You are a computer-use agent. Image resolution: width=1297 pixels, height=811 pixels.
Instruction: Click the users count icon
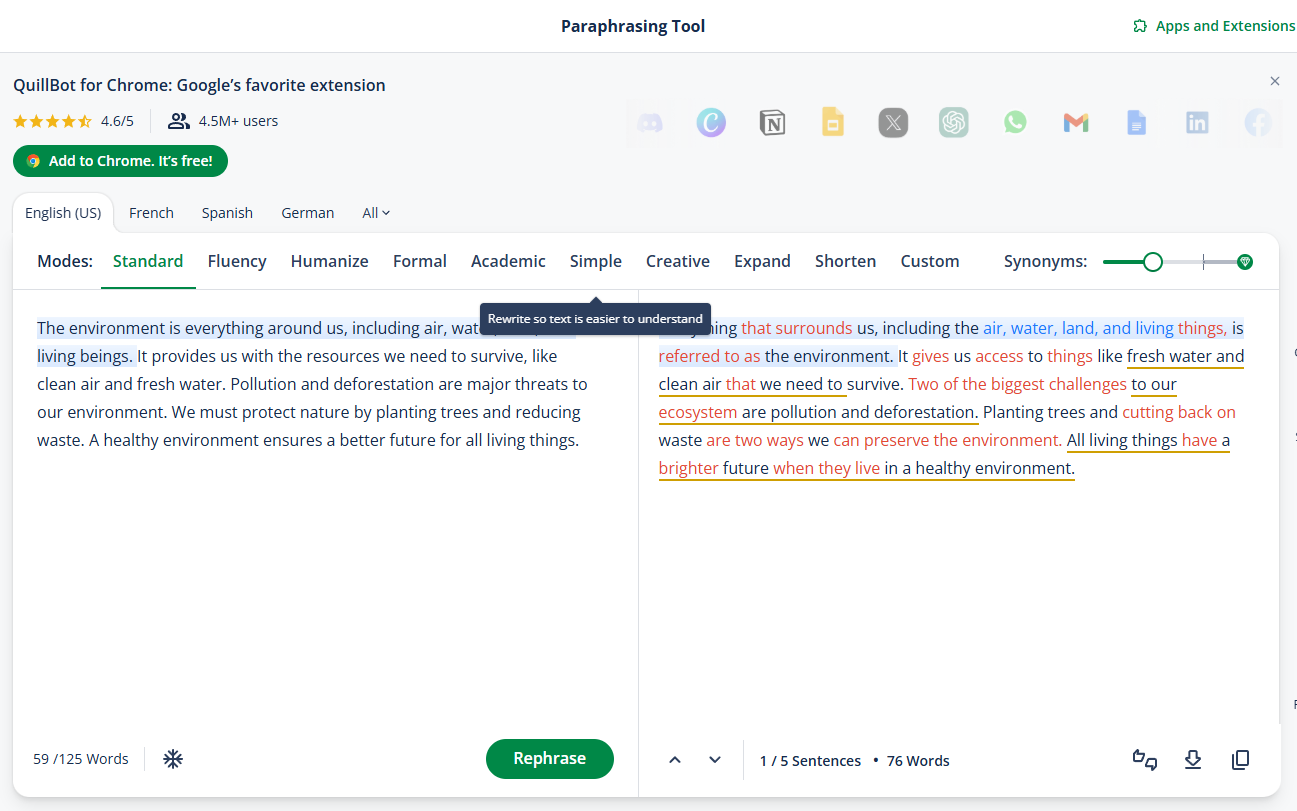point(179,121)
